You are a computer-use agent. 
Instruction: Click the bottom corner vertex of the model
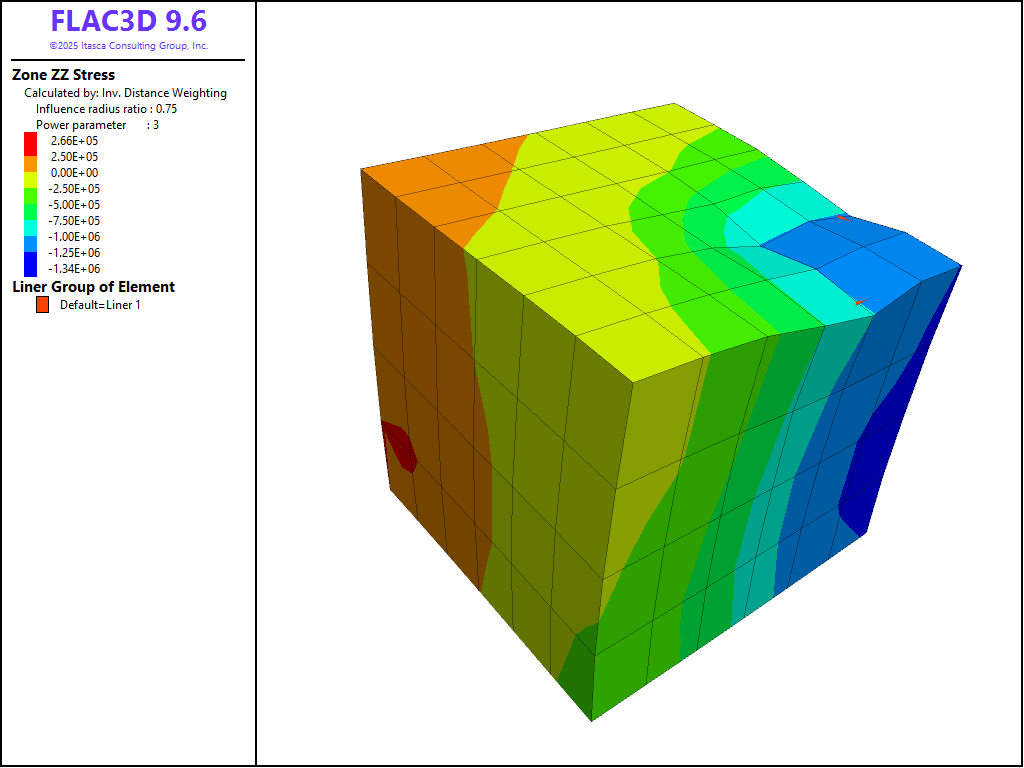pos(591,720)
